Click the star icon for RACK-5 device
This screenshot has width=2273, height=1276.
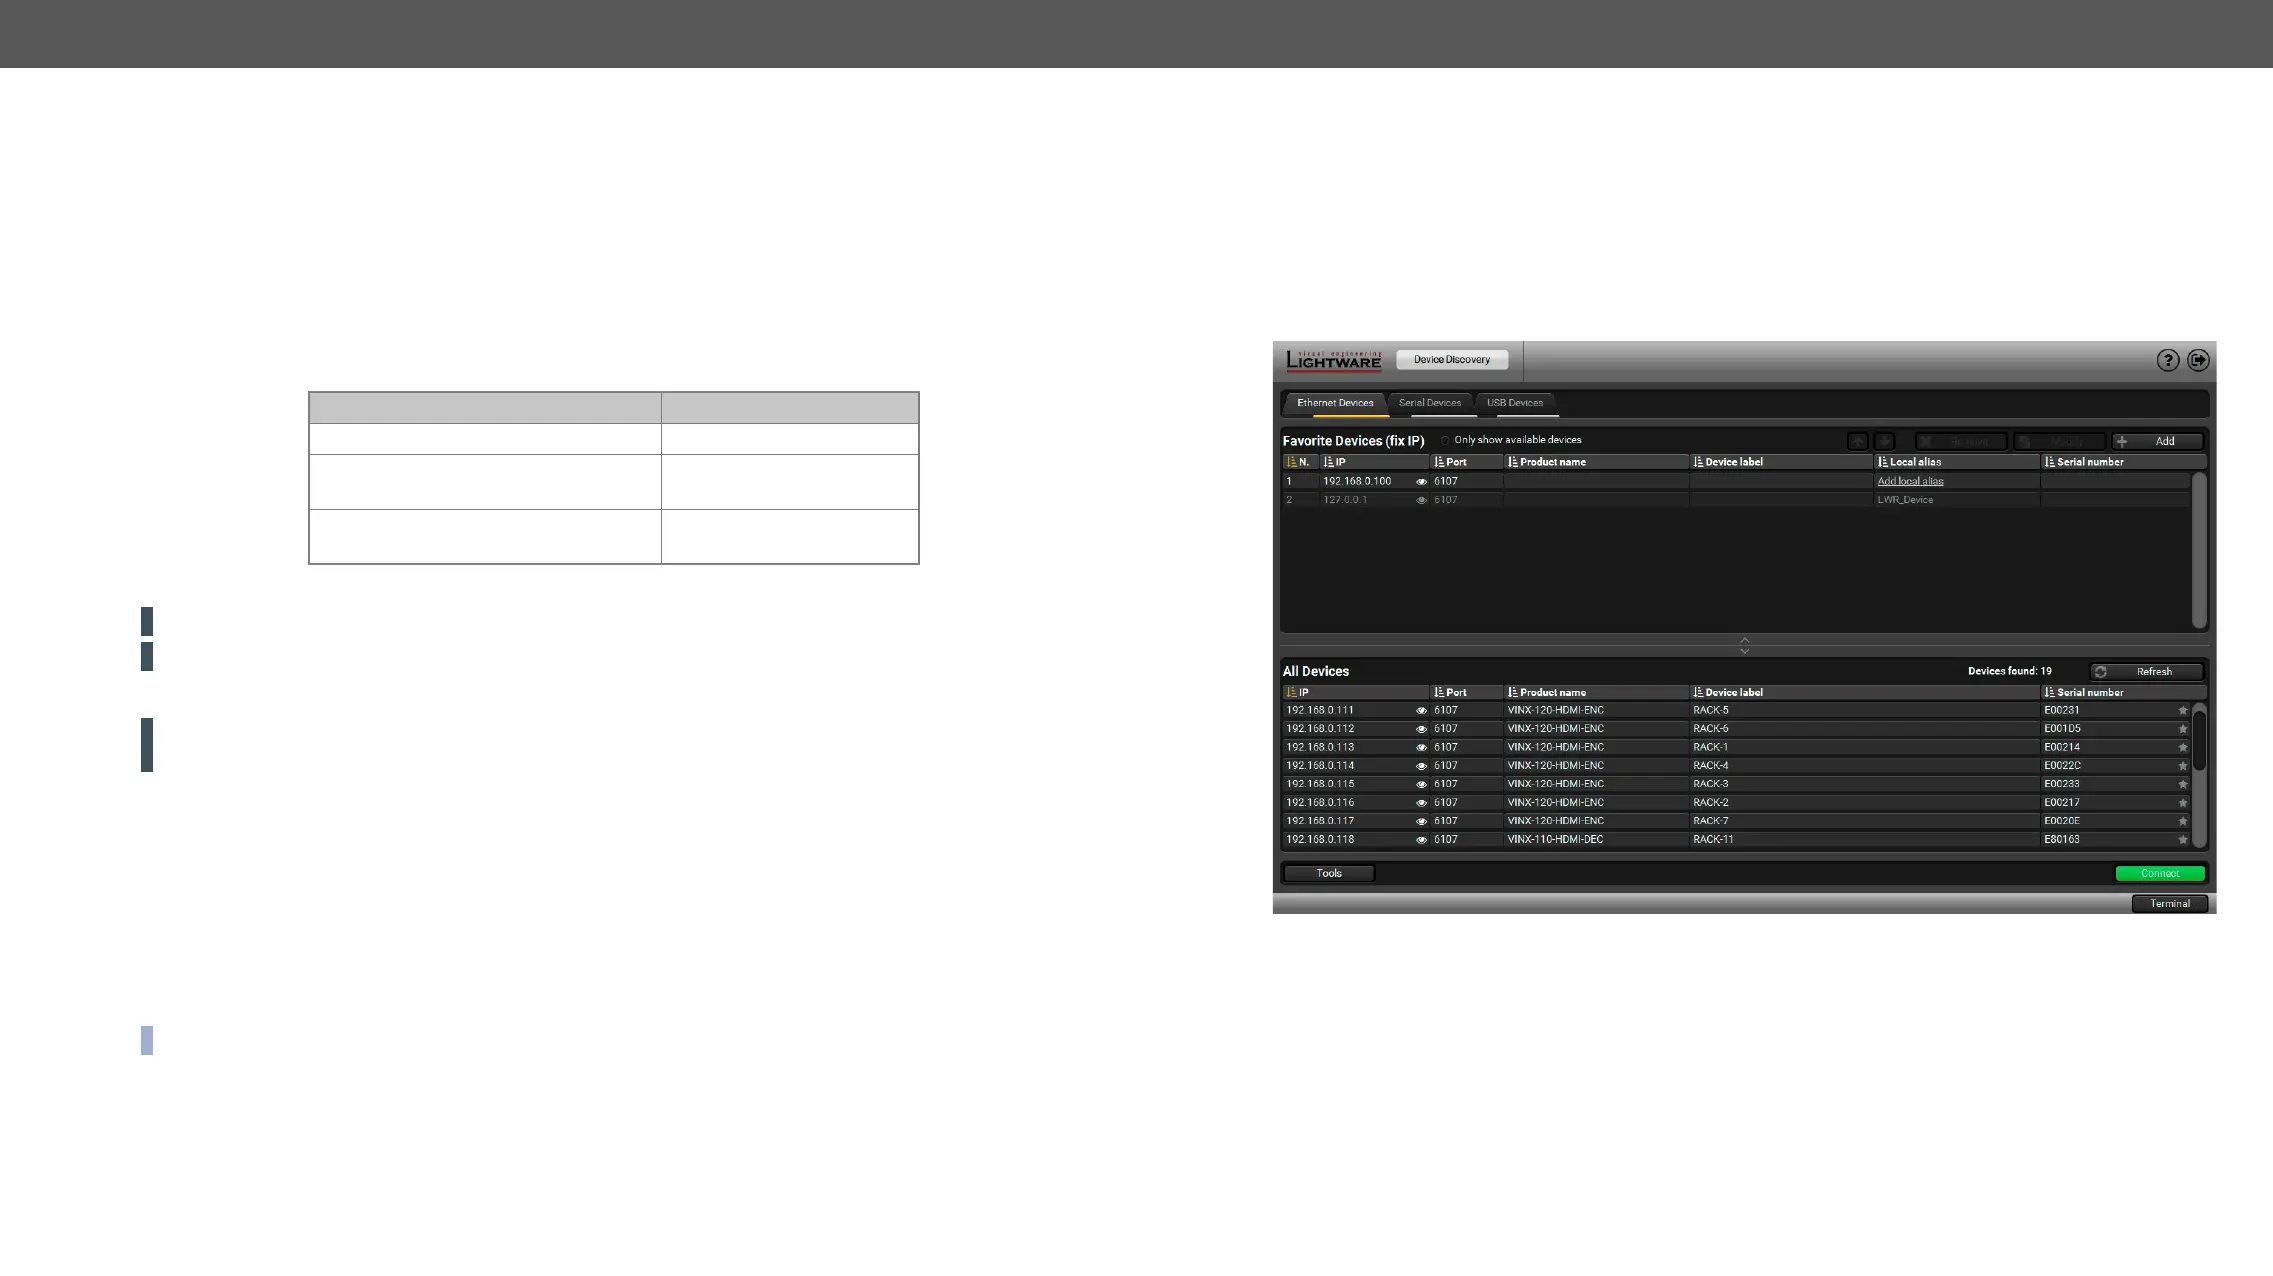coord(2183,711)
